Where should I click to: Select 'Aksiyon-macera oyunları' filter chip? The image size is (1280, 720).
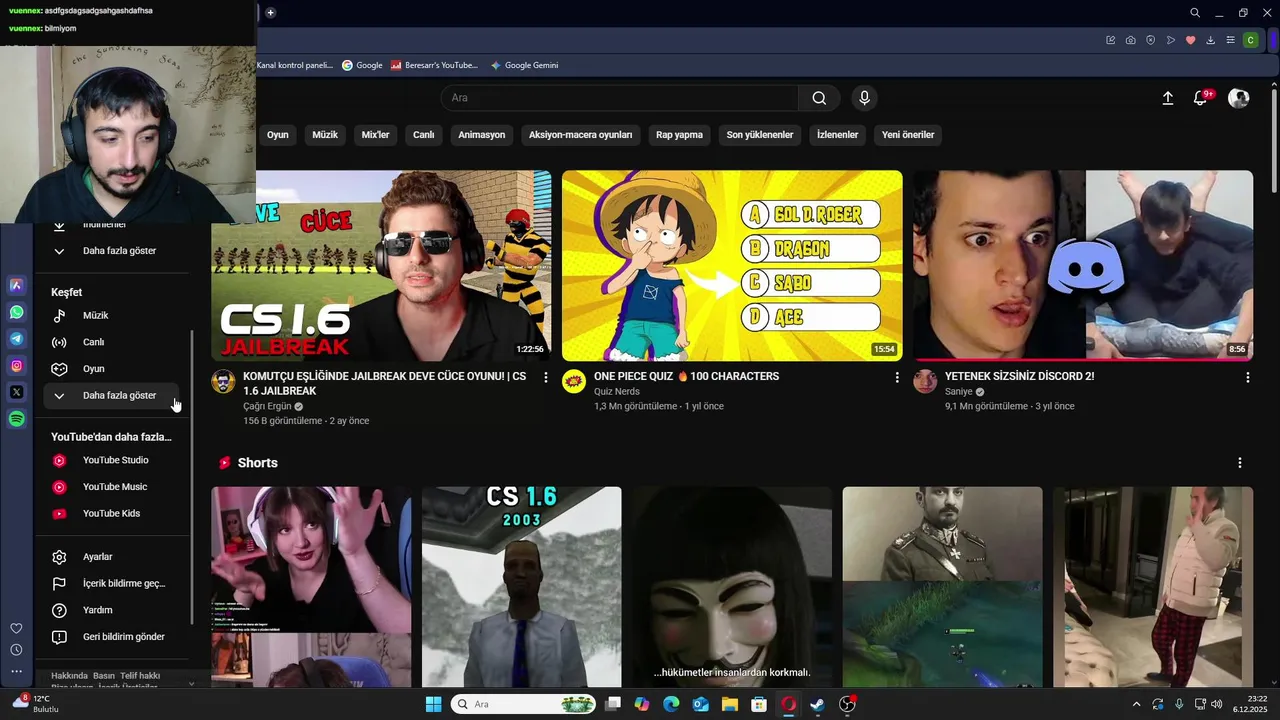(x=581, y=135)
